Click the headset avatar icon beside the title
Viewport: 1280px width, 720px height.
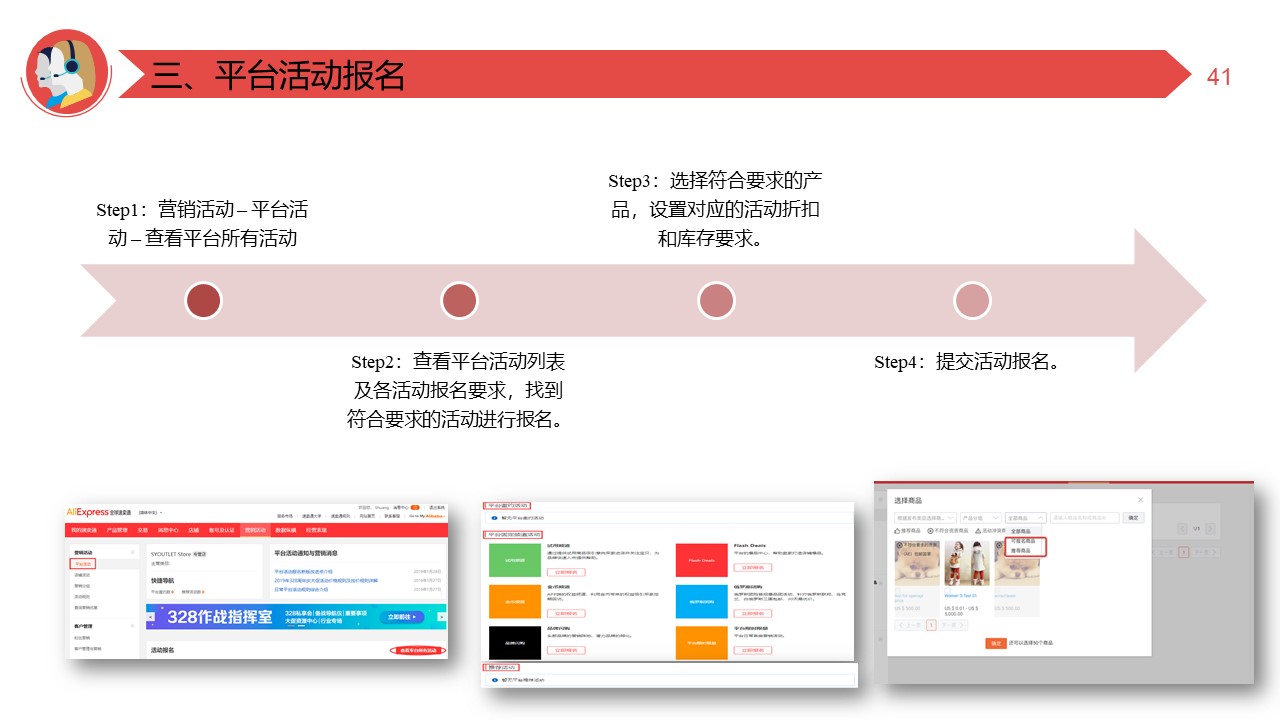click(x=67, y=73)
